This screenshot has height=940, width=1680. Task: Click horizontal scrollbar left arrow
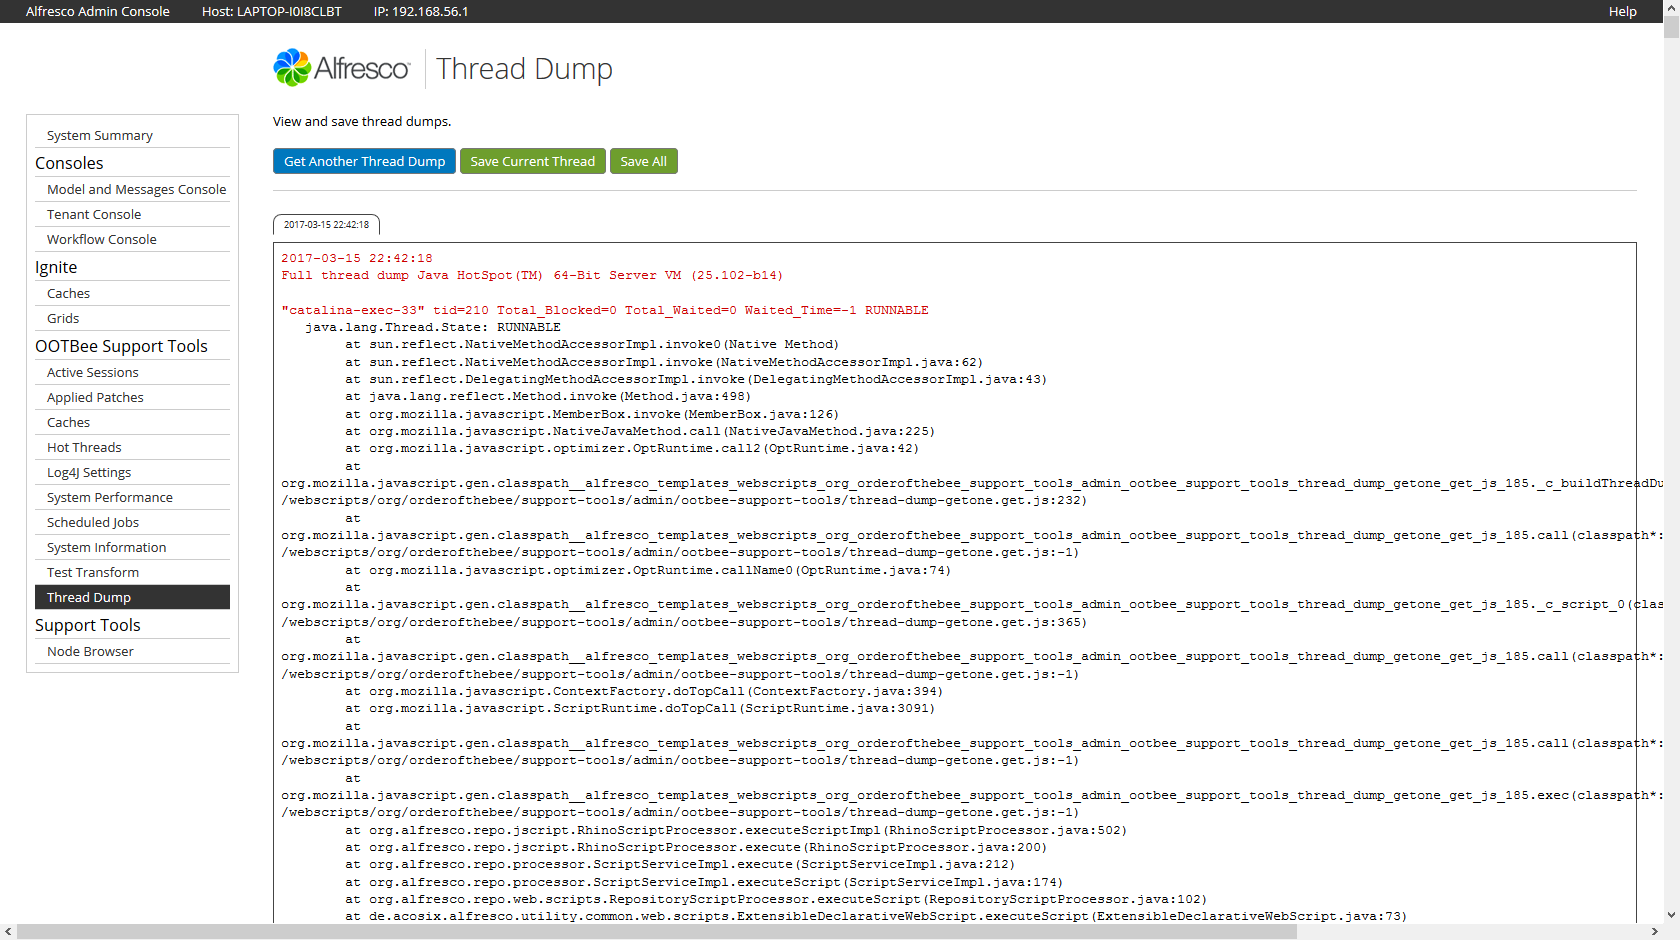[8, 931]
